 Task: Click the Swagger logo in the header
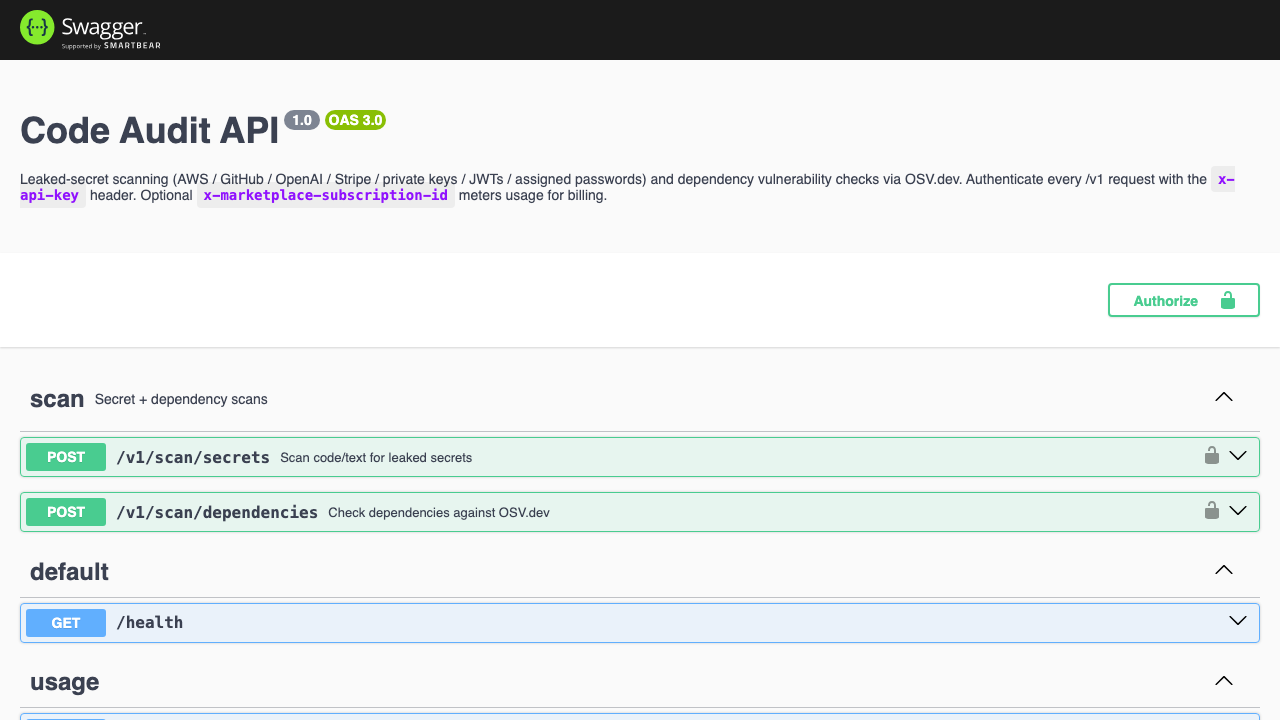(90, 29)
